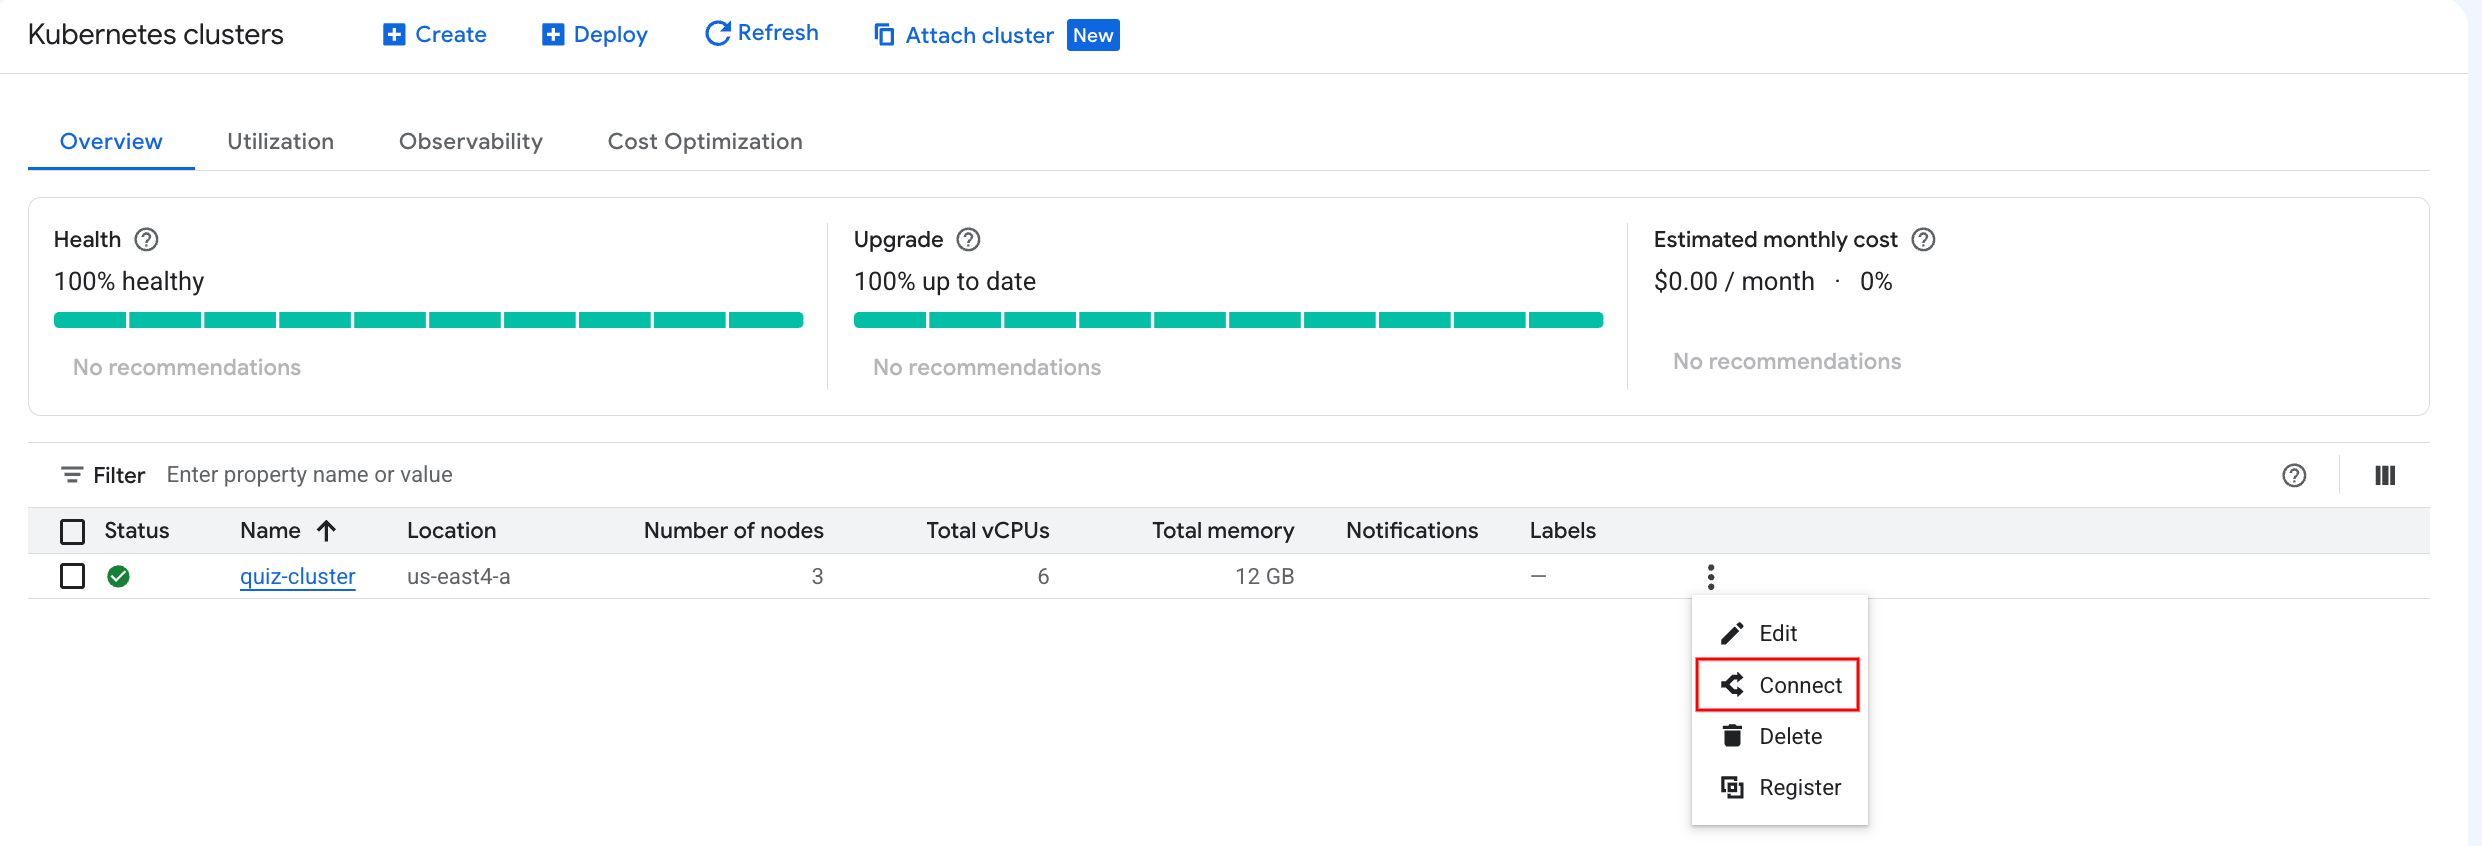Screen dimensions: 2482x846
Task: Open the Observability tab
Action: (x=471, y=141)
